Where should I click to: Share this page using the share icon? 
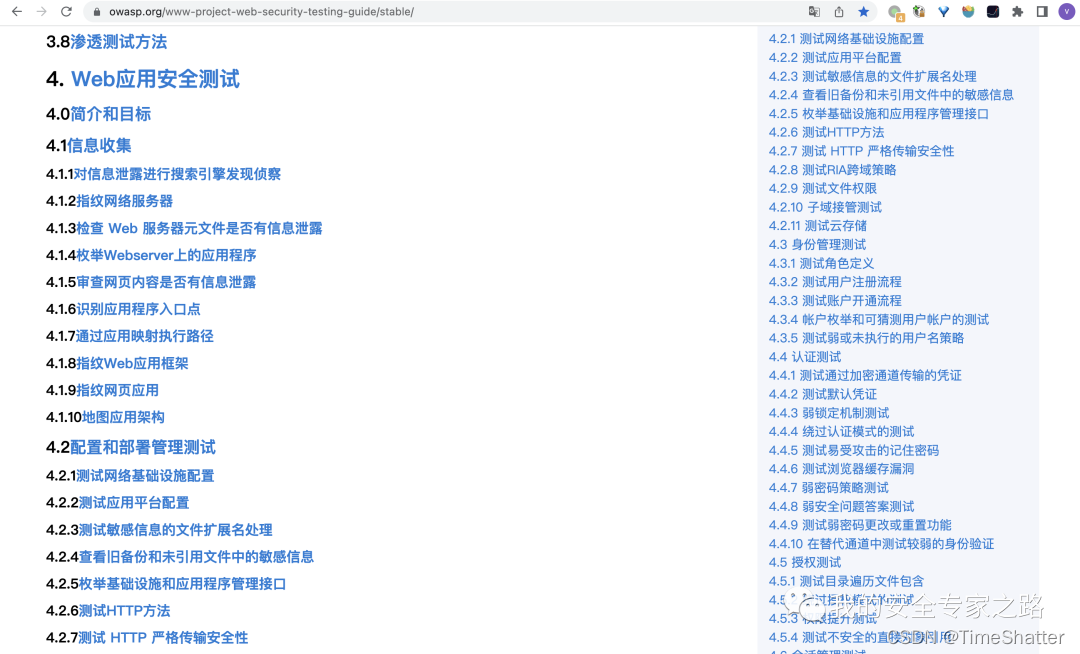coord(839,12)
